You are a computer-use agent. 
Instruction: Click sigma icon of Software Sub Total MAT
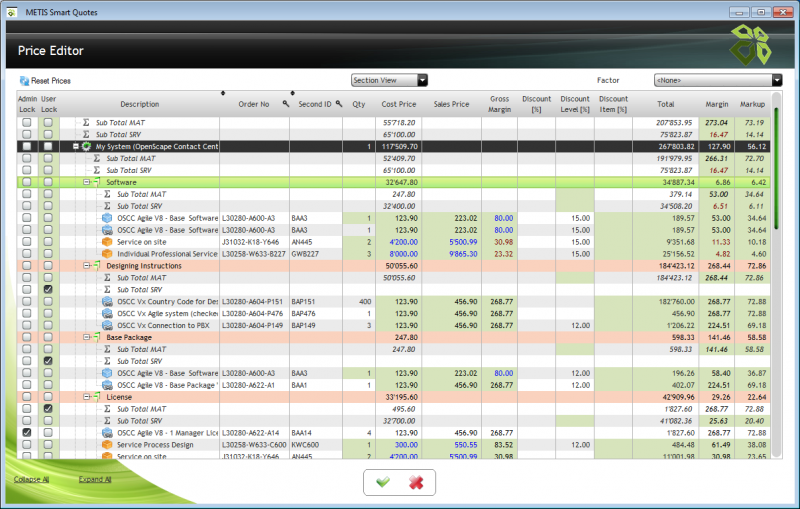point(107,194)
